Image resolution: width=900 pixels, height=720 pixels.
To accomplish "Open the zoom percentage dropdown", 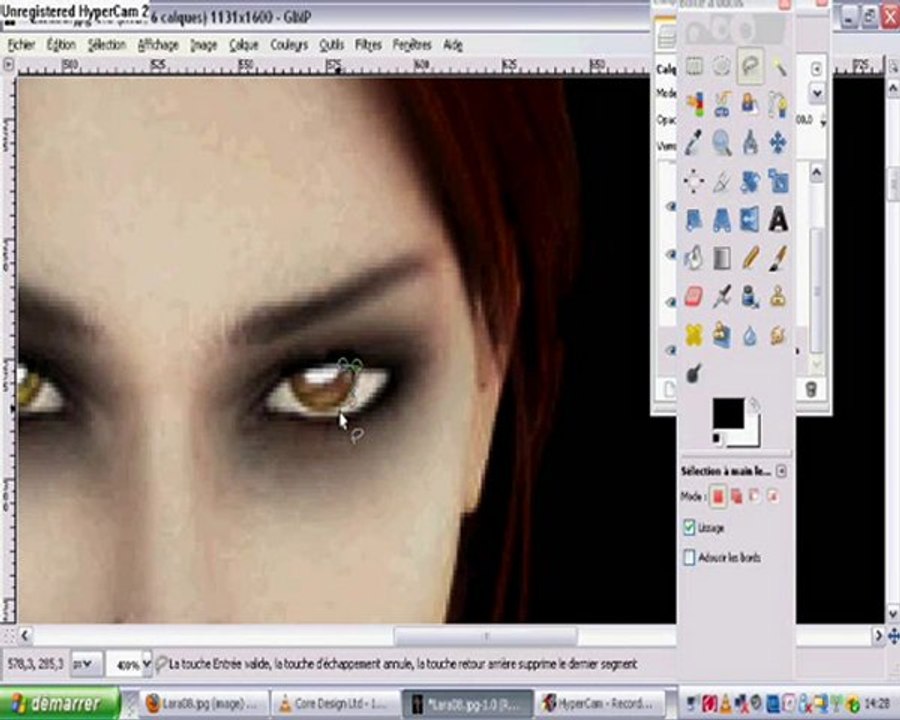I will [146, 664].
